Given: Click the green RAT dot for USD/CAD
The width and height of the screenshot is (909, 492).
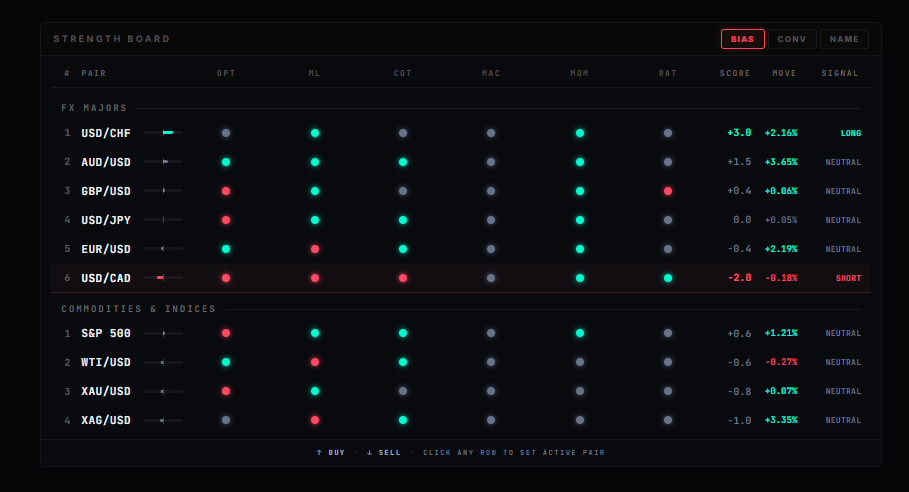Looking at the screenshot, I should (x=668, y=278).
